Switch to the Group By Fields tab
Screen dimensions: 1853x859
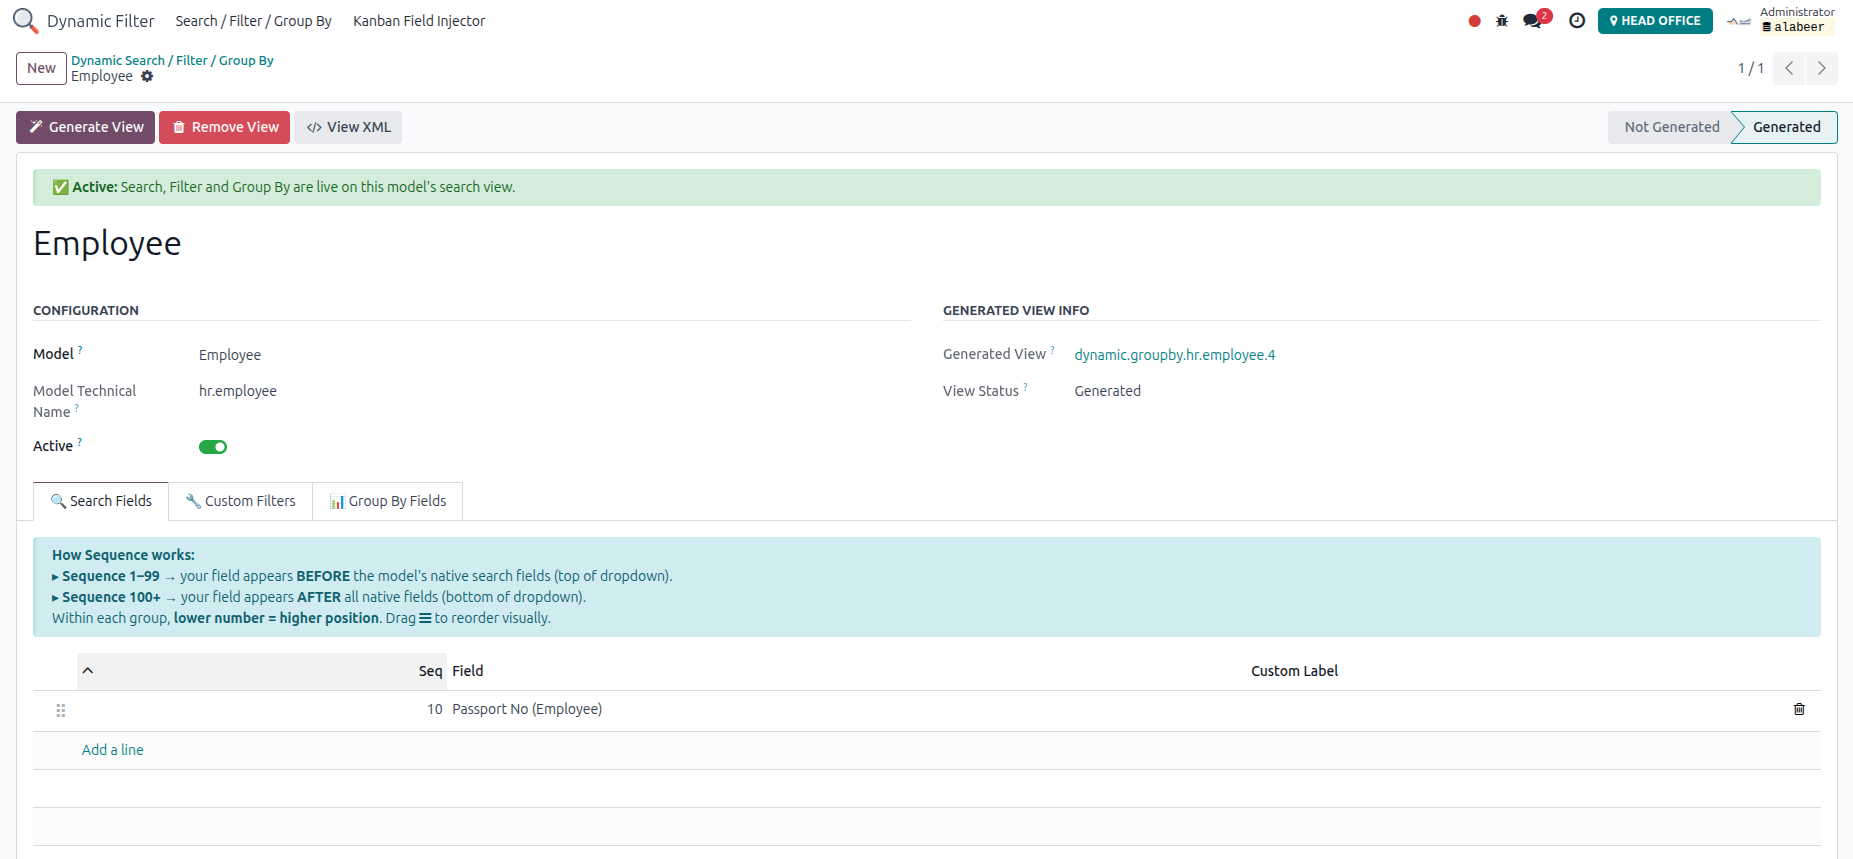[388, 501]
